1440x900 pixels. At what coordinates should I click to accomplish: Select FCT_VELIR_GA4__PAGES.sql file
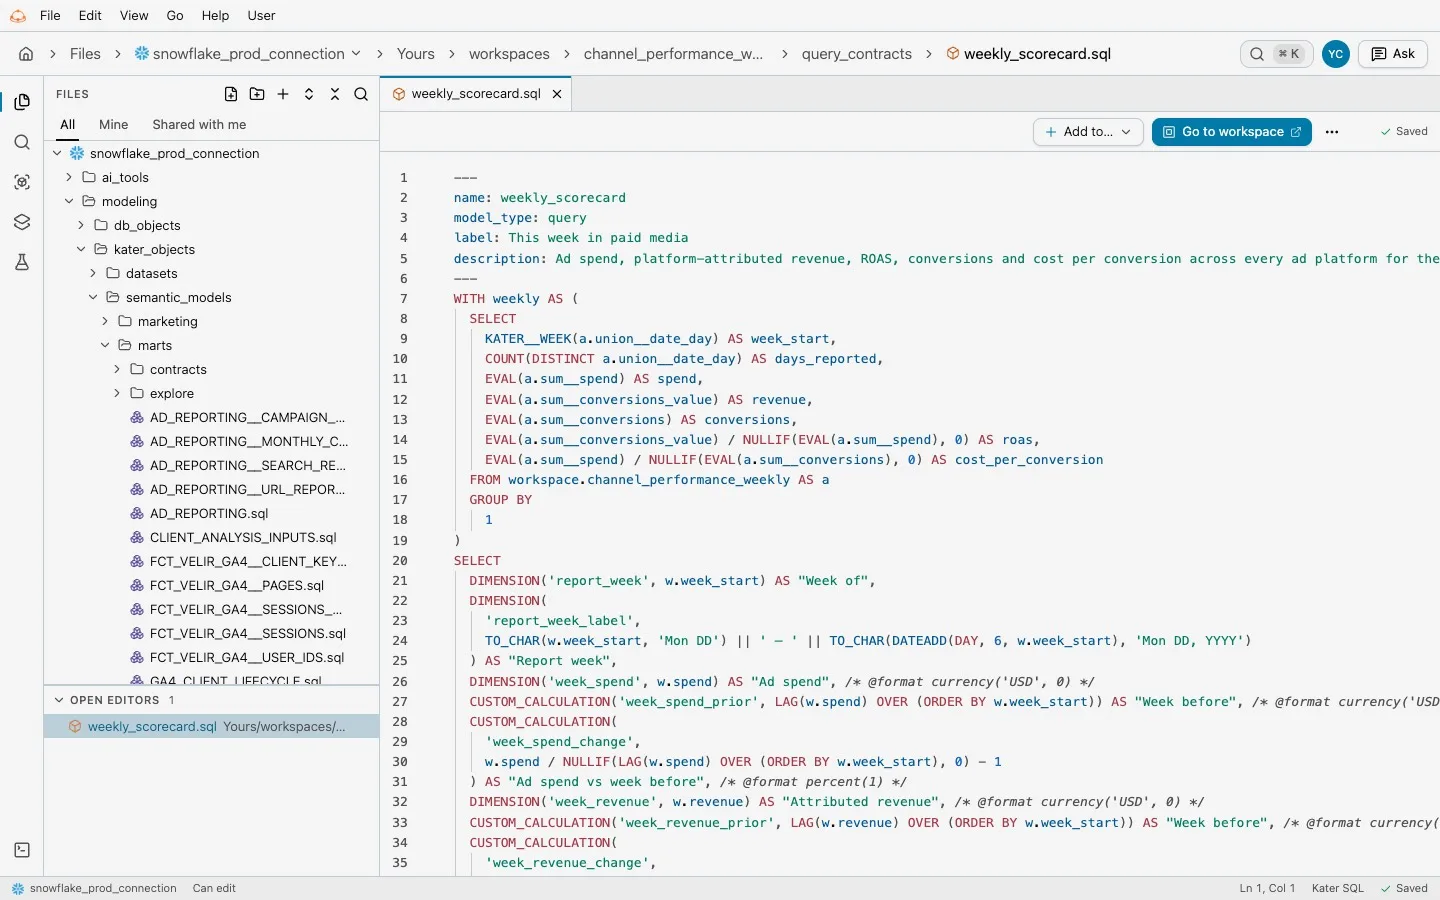pyautogui.click(x=237, y=585)
